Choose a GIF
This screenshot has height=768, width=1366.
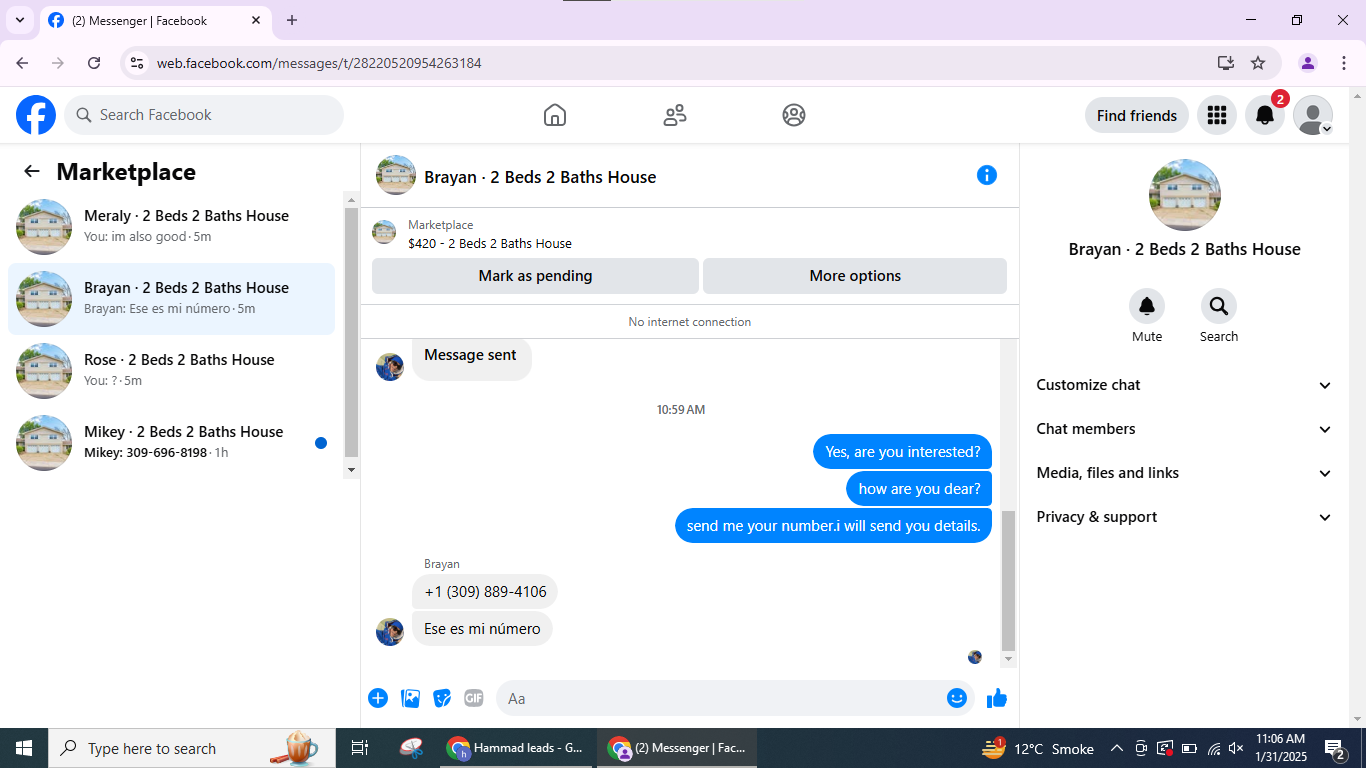[x=474, y=698]
